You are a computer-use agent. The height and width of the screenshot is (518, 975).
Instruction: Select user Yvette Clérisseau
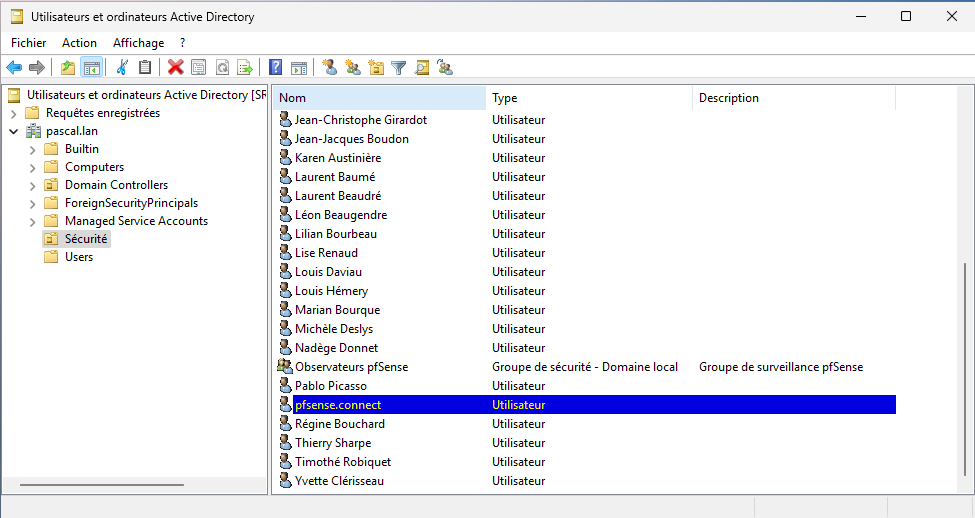pos(339,481)
